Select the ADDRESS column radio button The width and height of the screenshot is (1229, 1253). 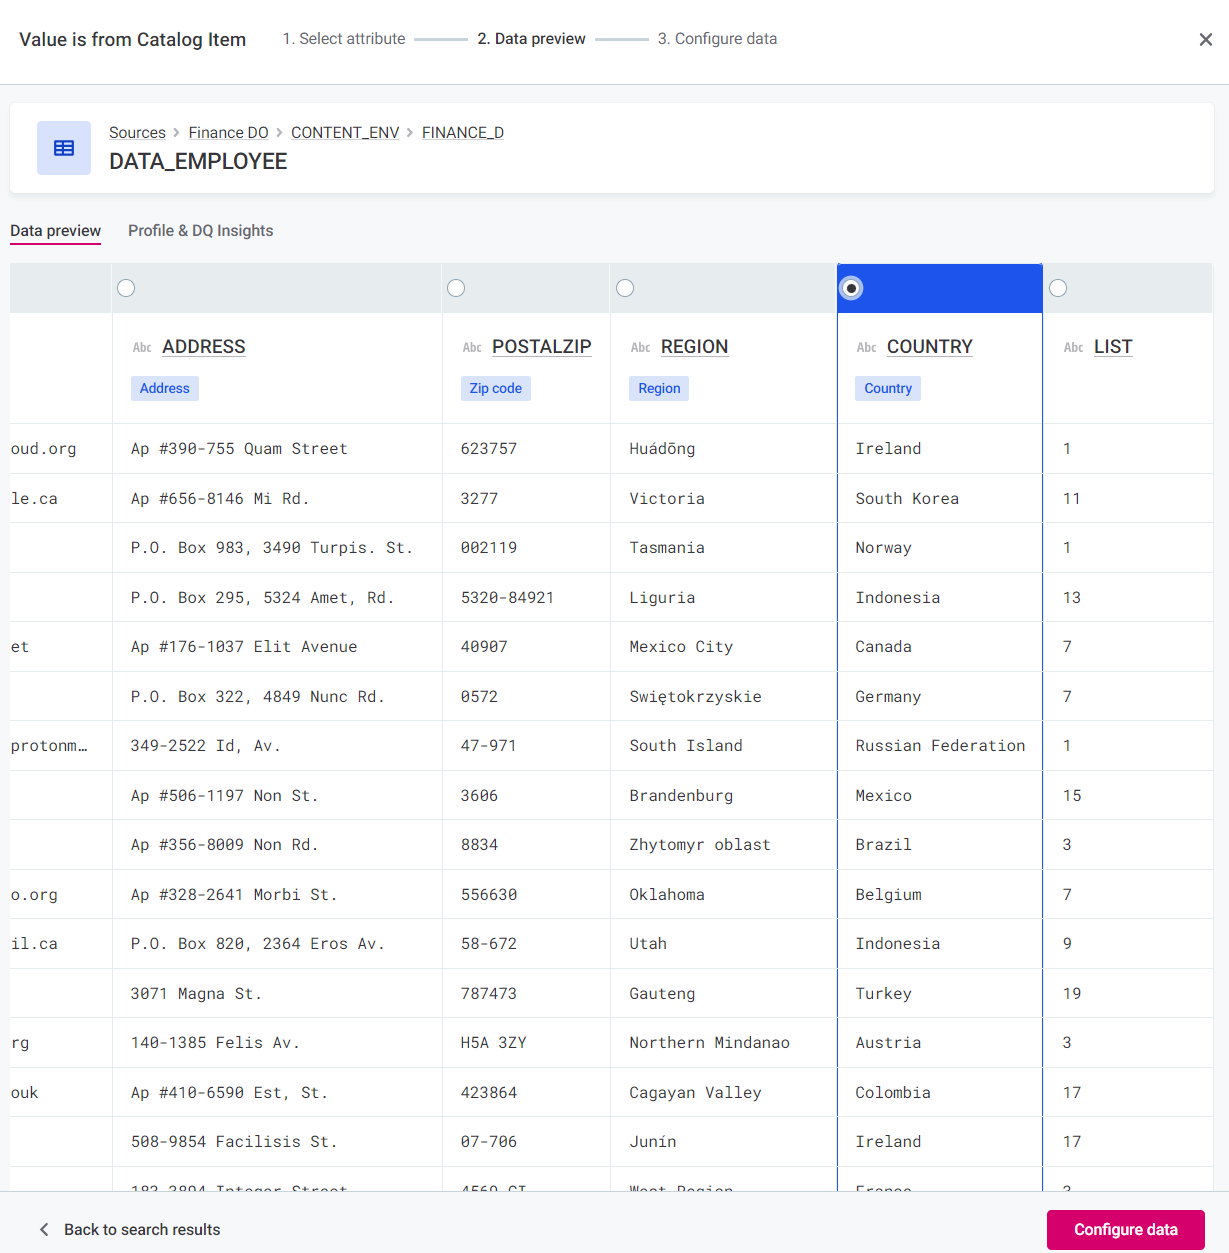[x=126, y=288]
